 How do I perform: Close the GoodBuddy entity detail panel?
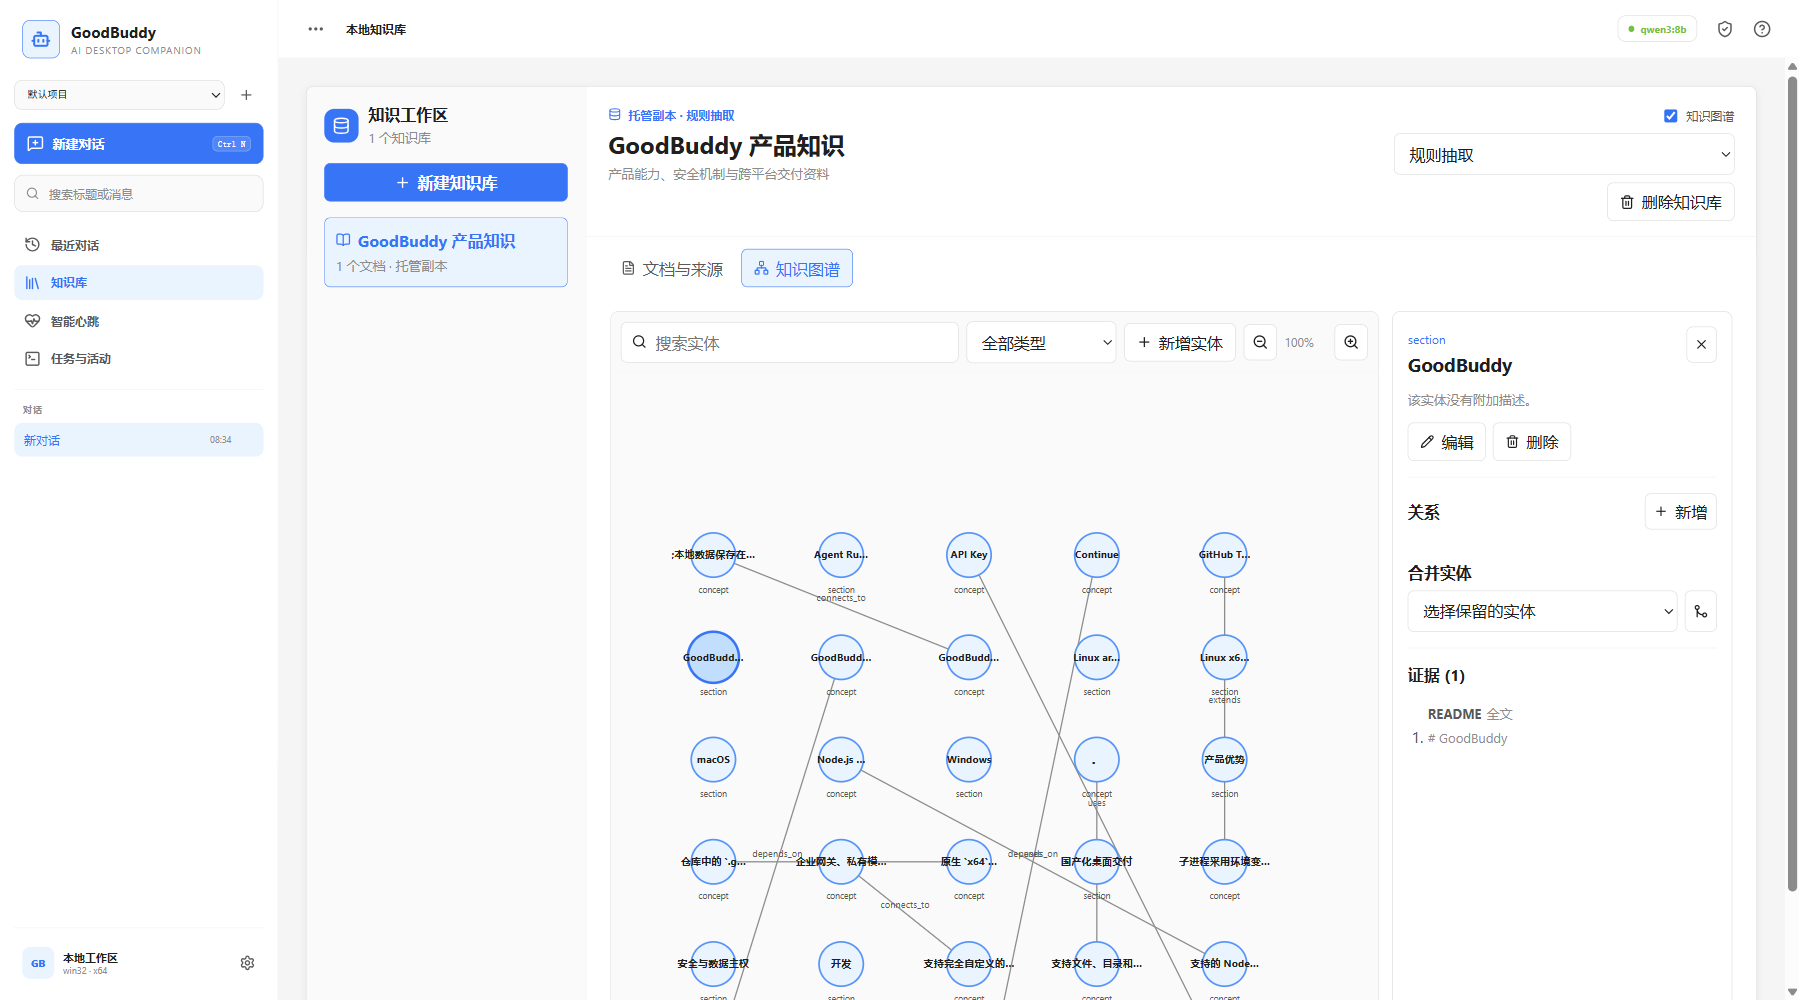(x=1701, y=345)
